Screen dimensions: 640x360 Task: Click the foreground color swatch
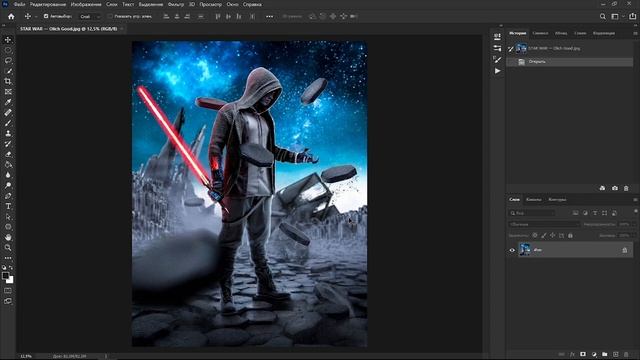[x=5, y=276]
